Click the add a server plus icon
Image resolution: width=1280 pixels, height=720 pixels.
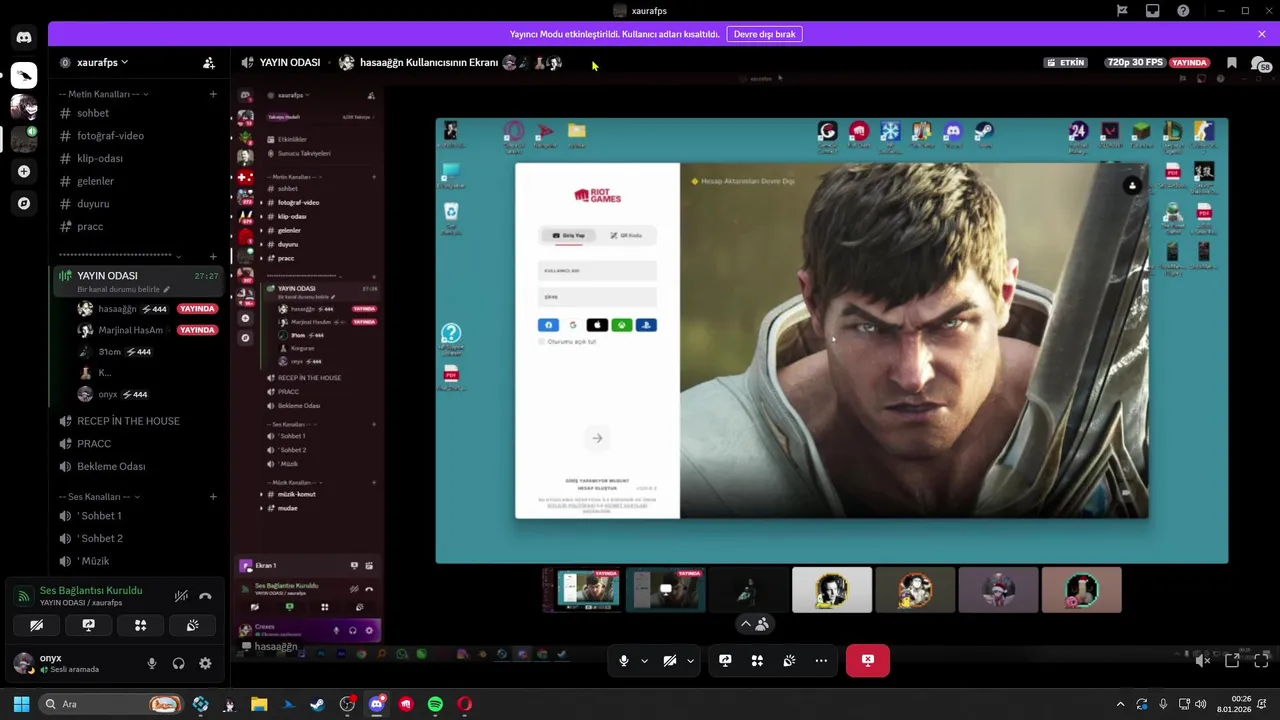pyautogui.click(x=24, y=171)
